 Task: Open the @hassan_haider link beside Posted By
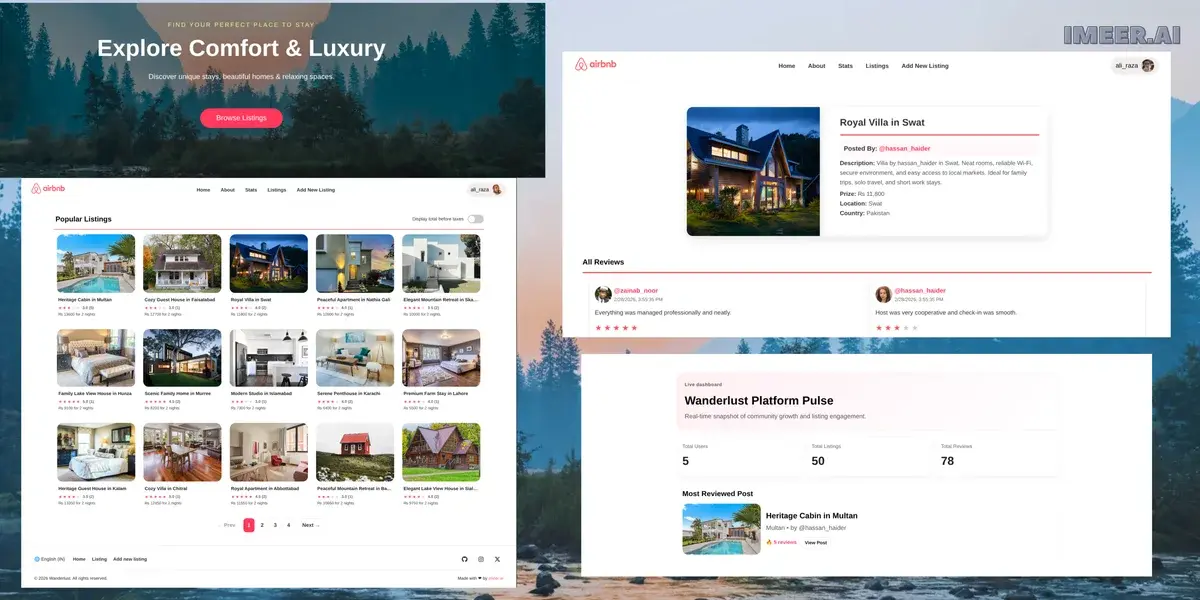click(x=904, y=148)
